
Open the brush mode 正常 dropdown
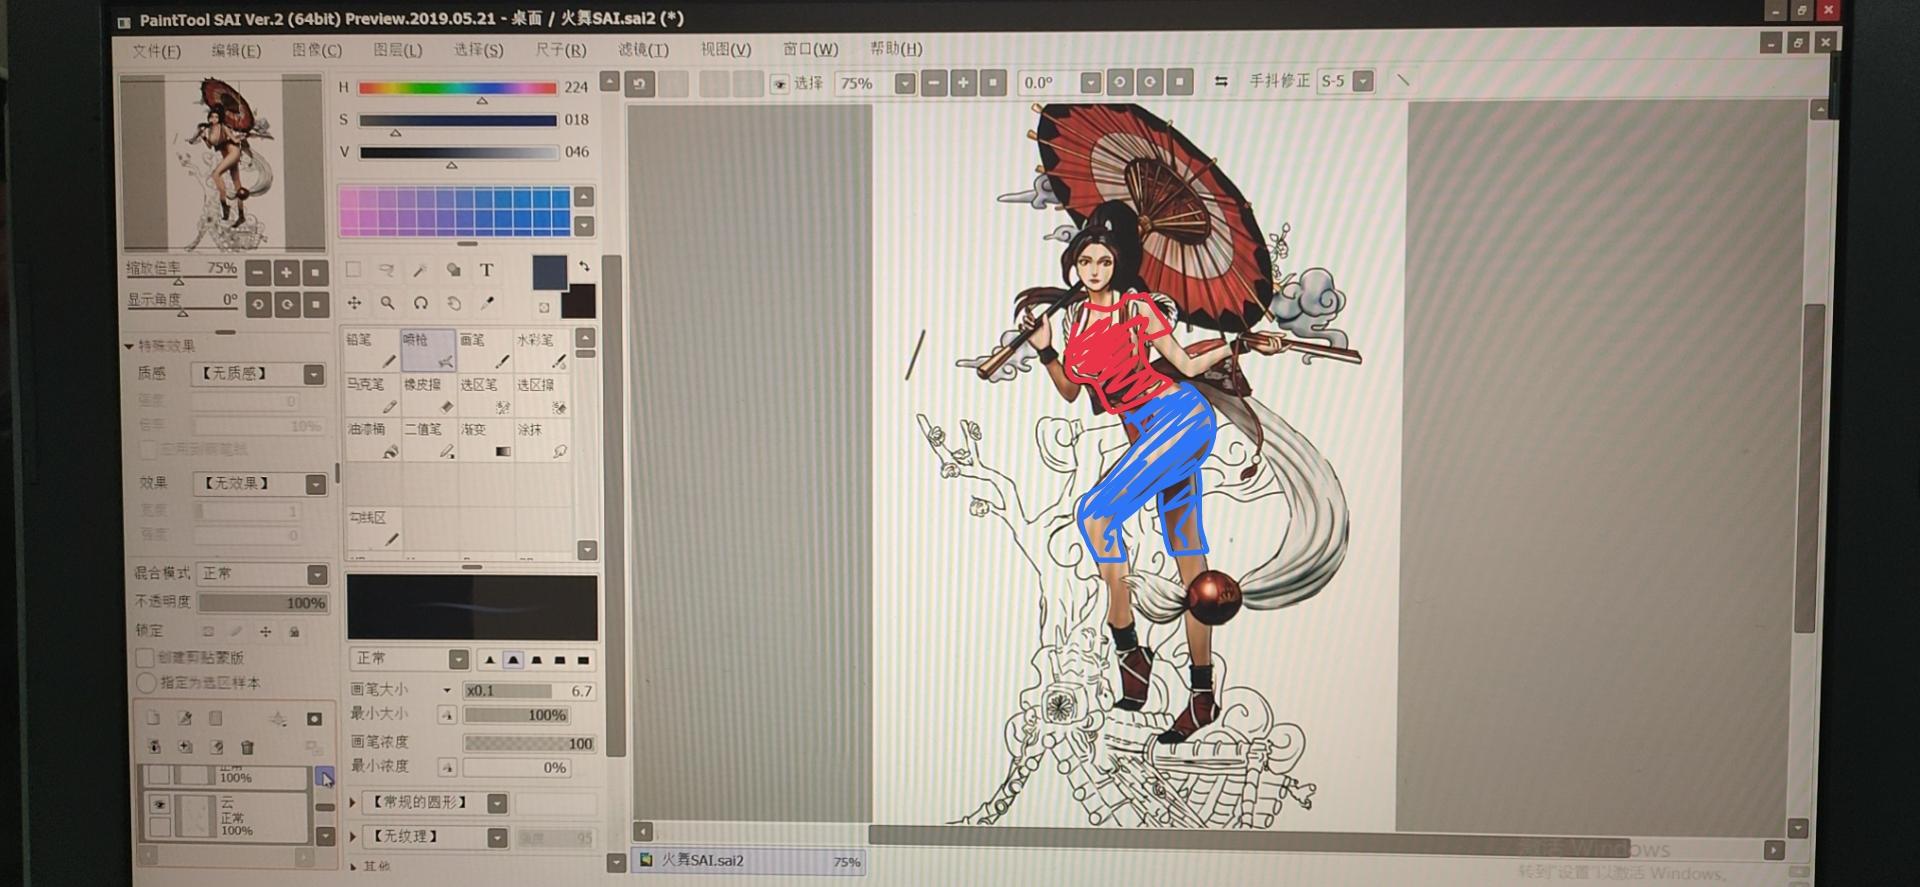point(458,659)
